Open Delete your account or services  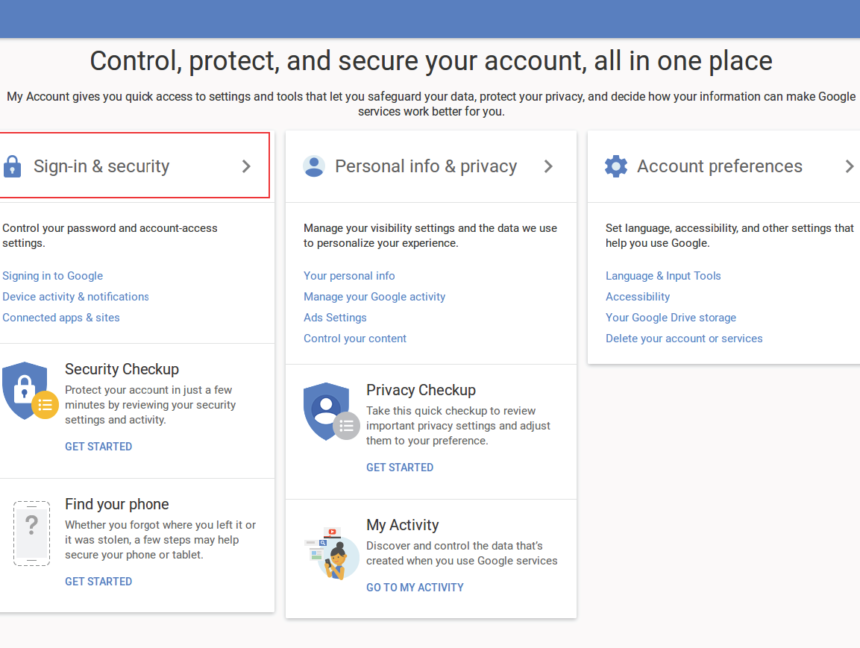(683, 338)
